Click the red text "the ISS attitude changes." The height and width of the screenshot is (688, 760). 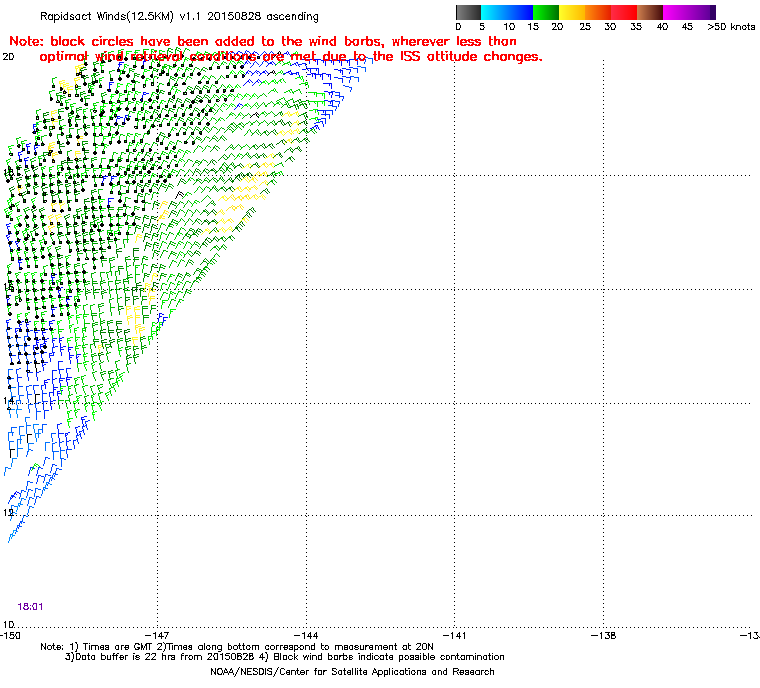pos(457,57)
